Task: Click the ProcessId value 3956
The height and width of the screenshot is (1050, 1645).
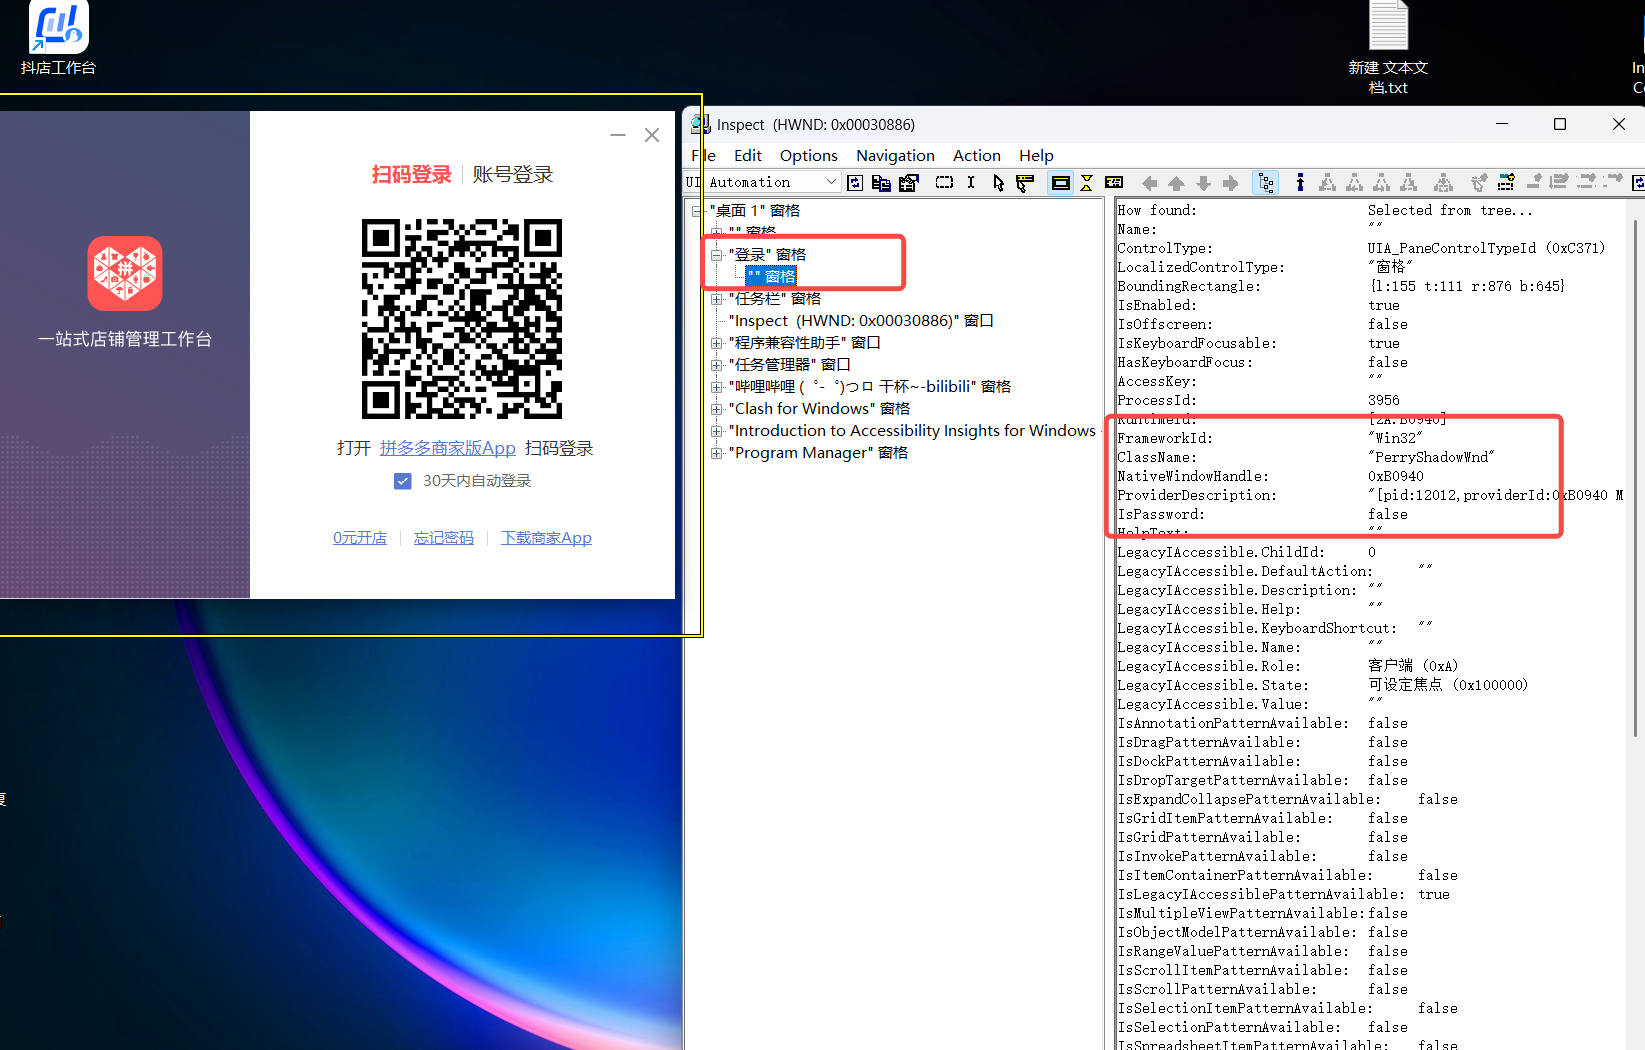Action: [x=1384, y=400]
